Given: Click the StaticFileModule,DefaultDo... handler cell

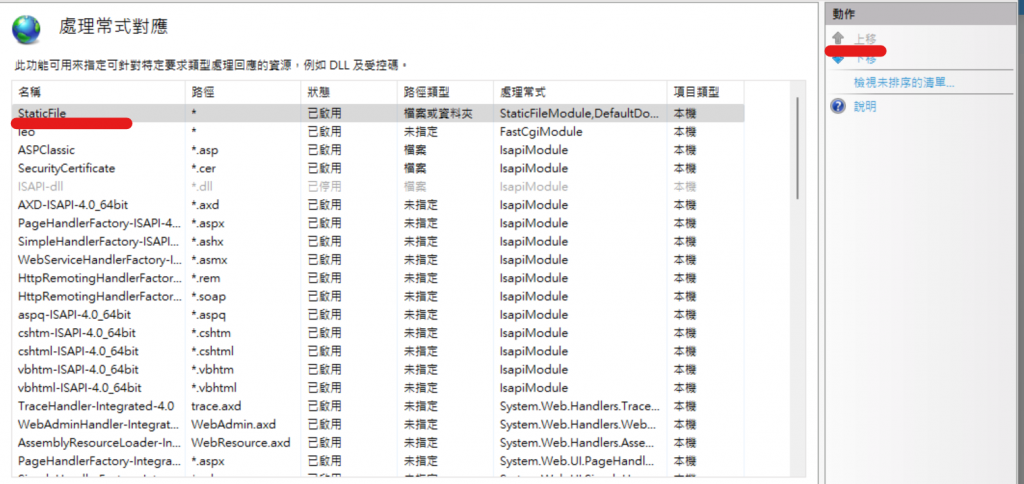Looking at the screenshot, I should click(579, 113).
